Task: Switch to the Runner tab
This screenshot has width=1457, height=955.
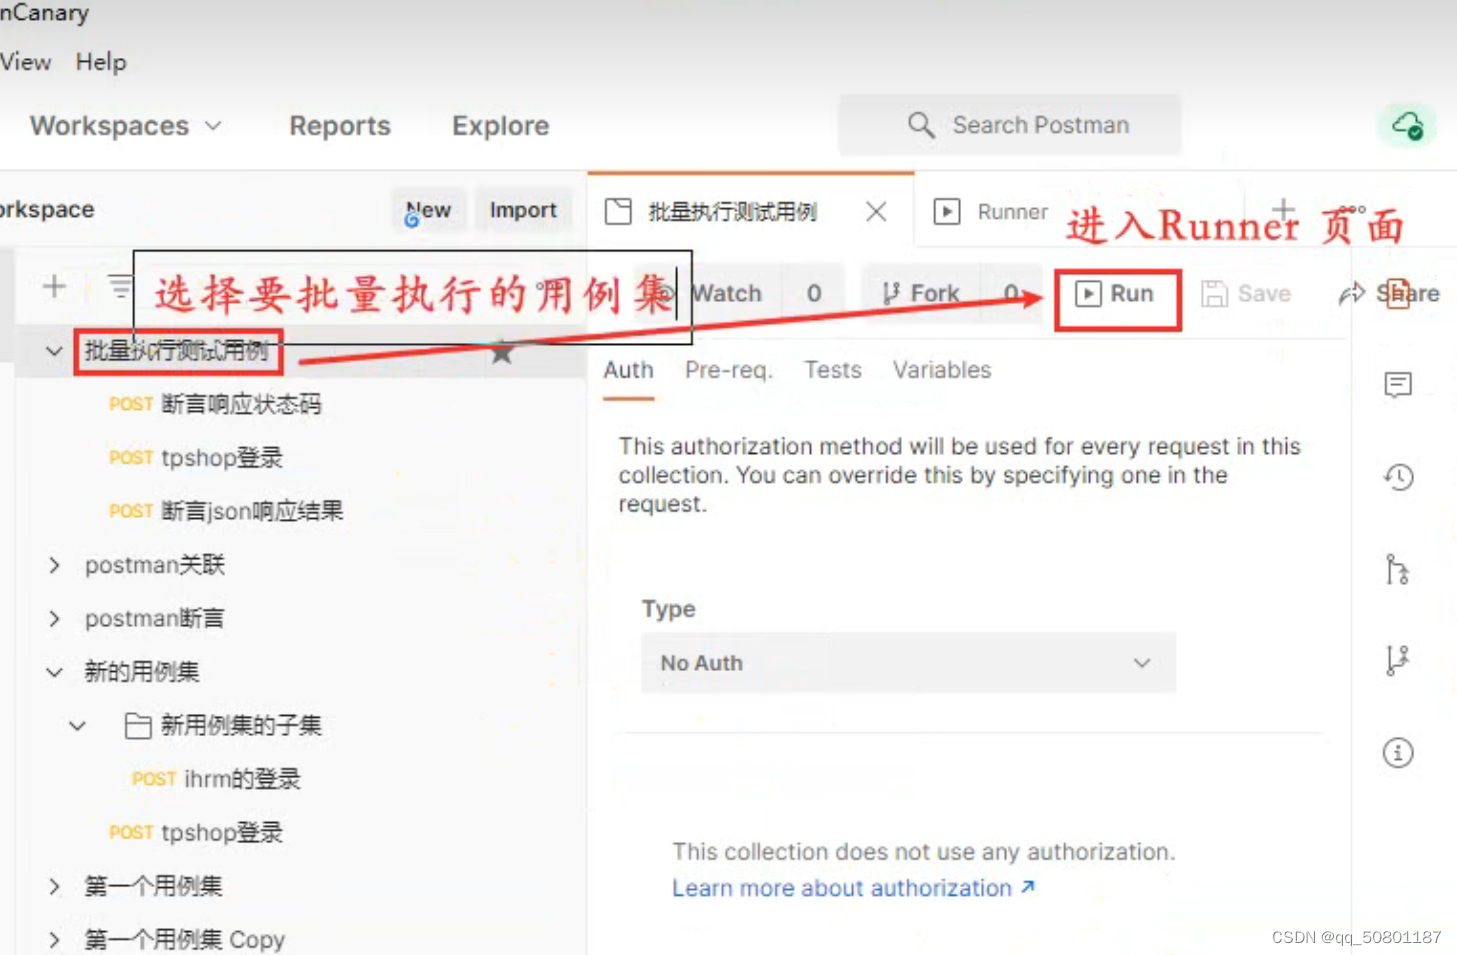Action: [992, 211]
